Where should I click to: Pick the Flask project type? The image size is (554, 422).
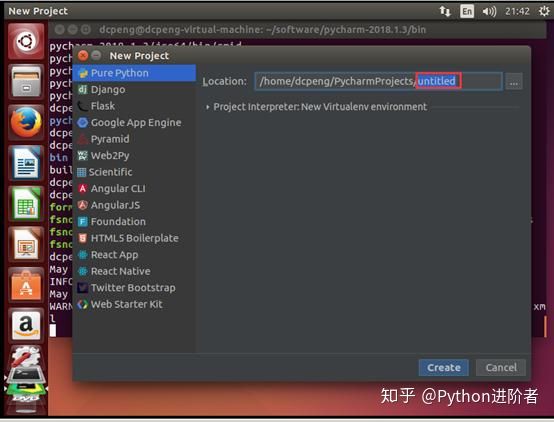tap(134, 106)
